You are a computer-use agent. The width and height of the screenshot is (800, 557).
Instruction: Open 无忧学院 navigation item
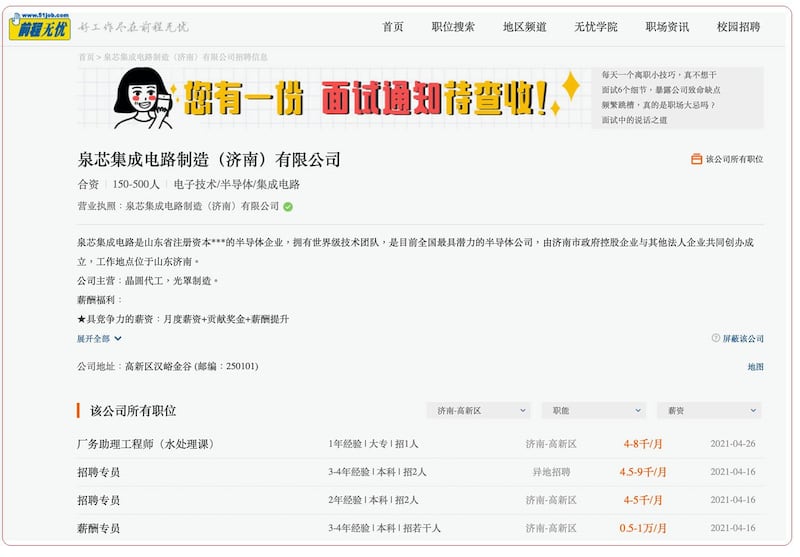click(595, 27)
